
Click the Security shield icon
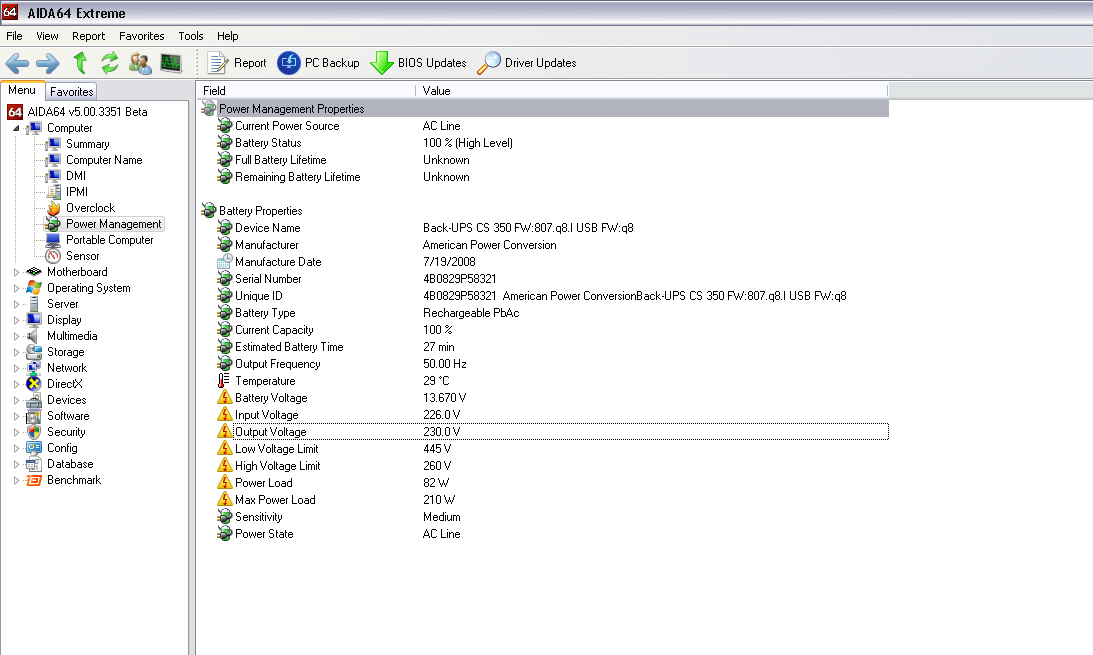coord(33,432)
